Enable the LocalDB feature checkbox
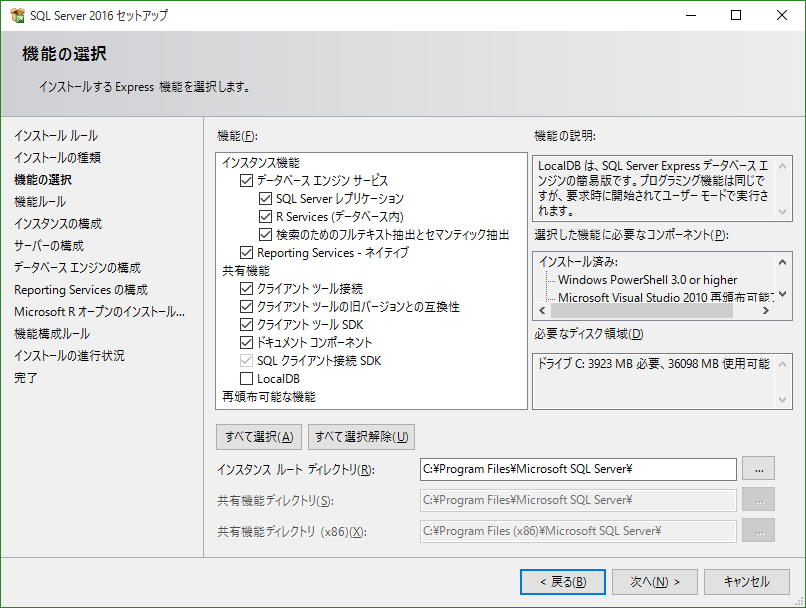Screen dimensions: 806x608 pyautogui.click(x=247, y=379)
